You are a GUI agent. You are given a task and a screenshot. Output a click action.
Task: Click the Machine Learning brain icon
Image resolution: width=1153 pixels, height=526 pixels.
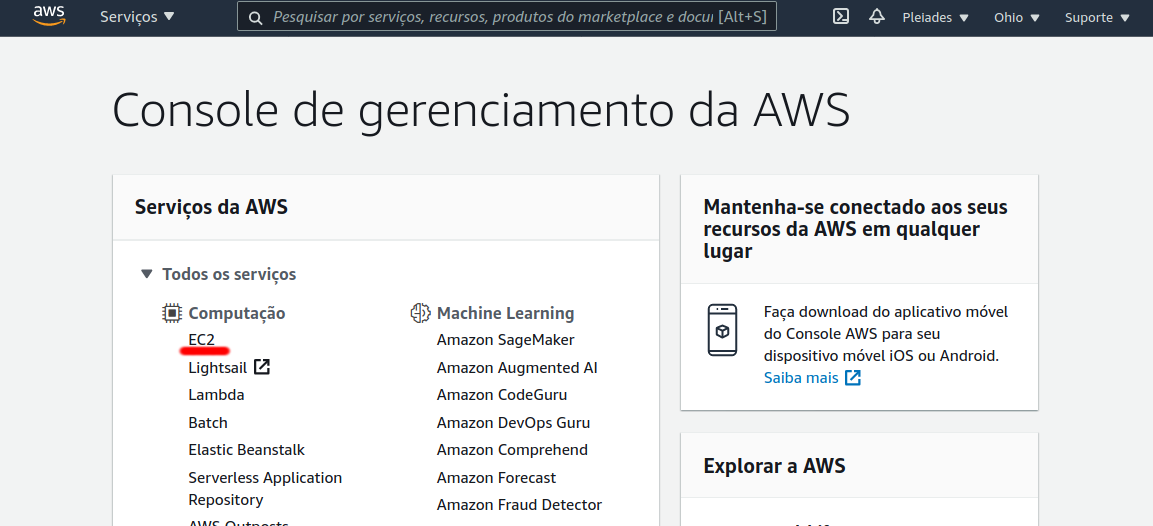(x=420, y=313)
